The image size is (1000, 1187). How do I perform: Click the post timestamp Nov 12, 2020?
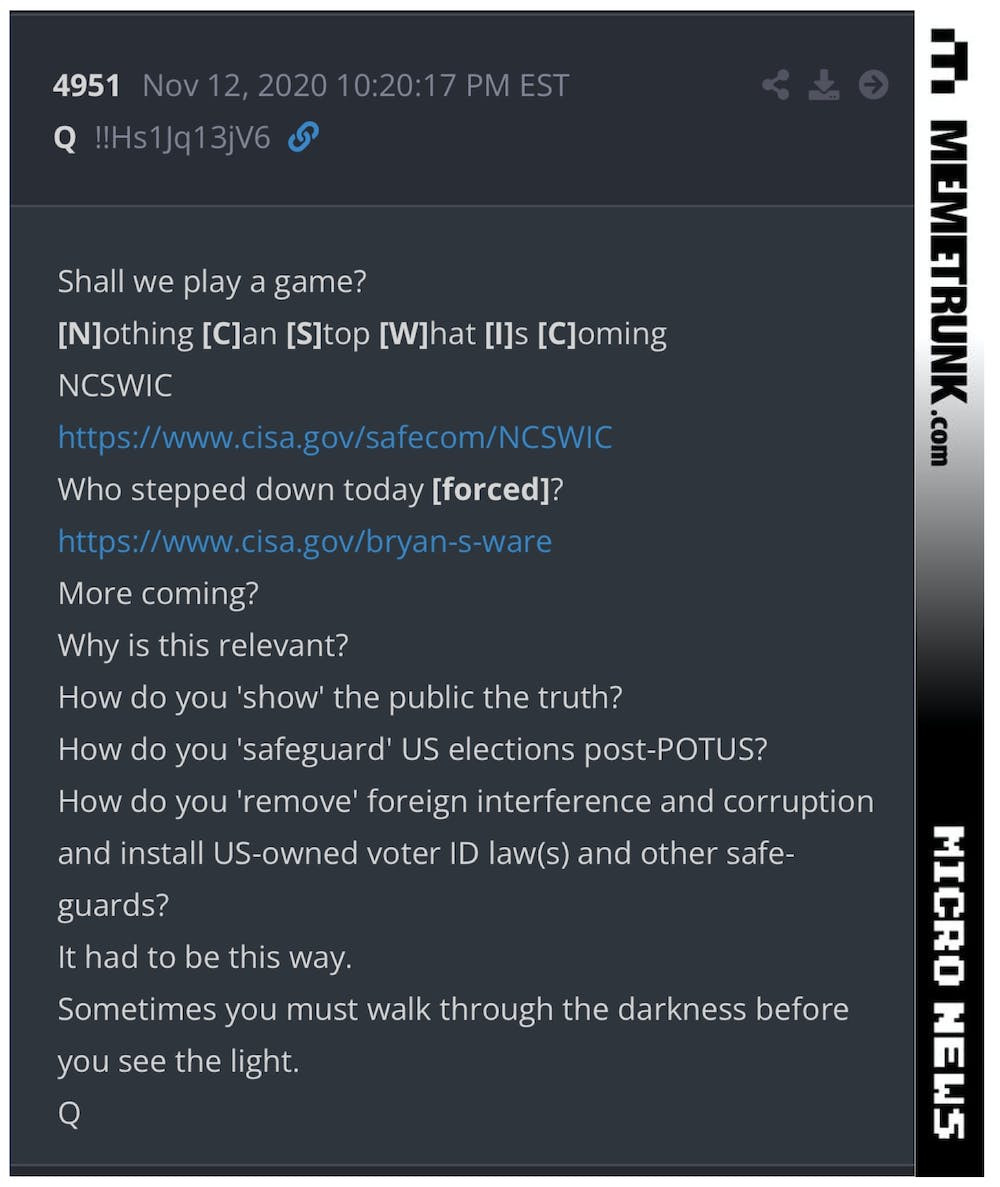click(x=356, y=86)
